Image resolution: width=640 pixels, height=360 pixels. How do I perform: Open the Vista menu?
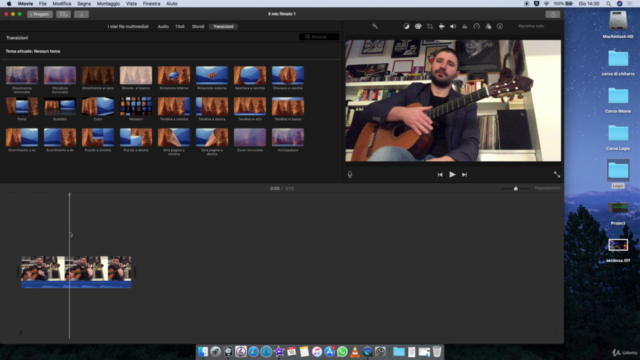pos(131,4)
